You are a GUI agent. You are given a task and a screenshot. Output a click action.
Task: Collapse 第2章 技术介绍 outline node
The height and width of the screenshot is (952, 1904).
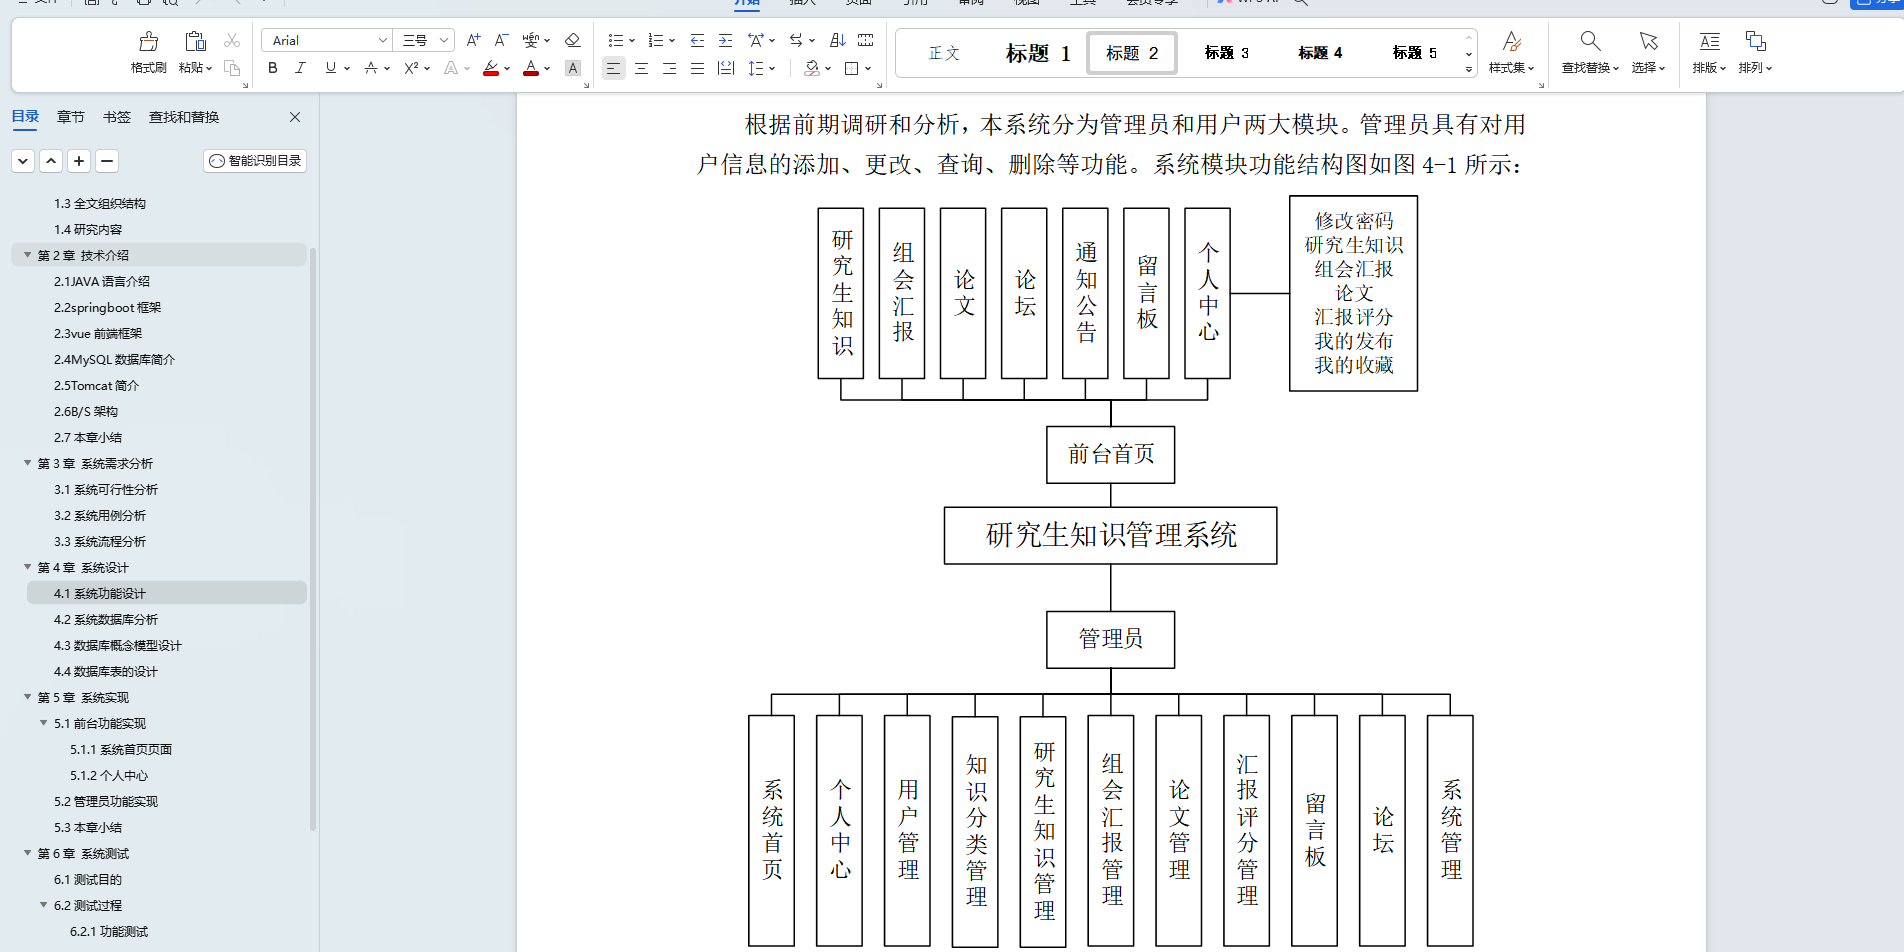[x=28, y=255]
